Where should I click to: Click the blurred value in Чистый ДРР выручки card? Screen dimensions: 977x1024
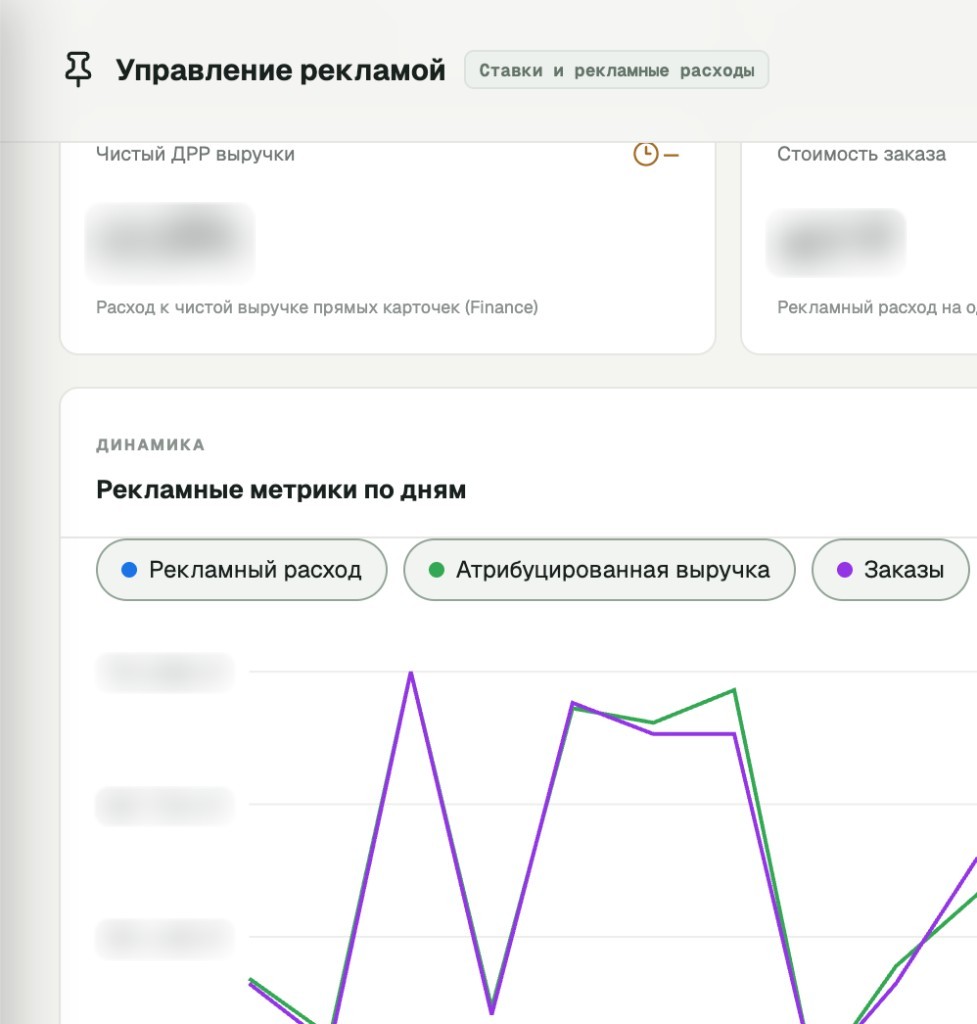point(170,242)
